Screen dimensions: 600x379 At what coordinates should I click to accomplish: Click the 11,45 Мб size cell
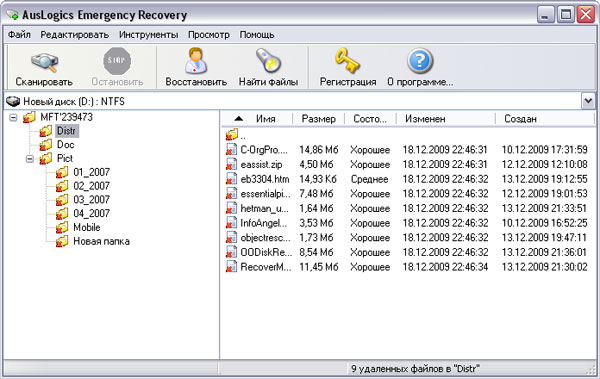pos(319,267)
